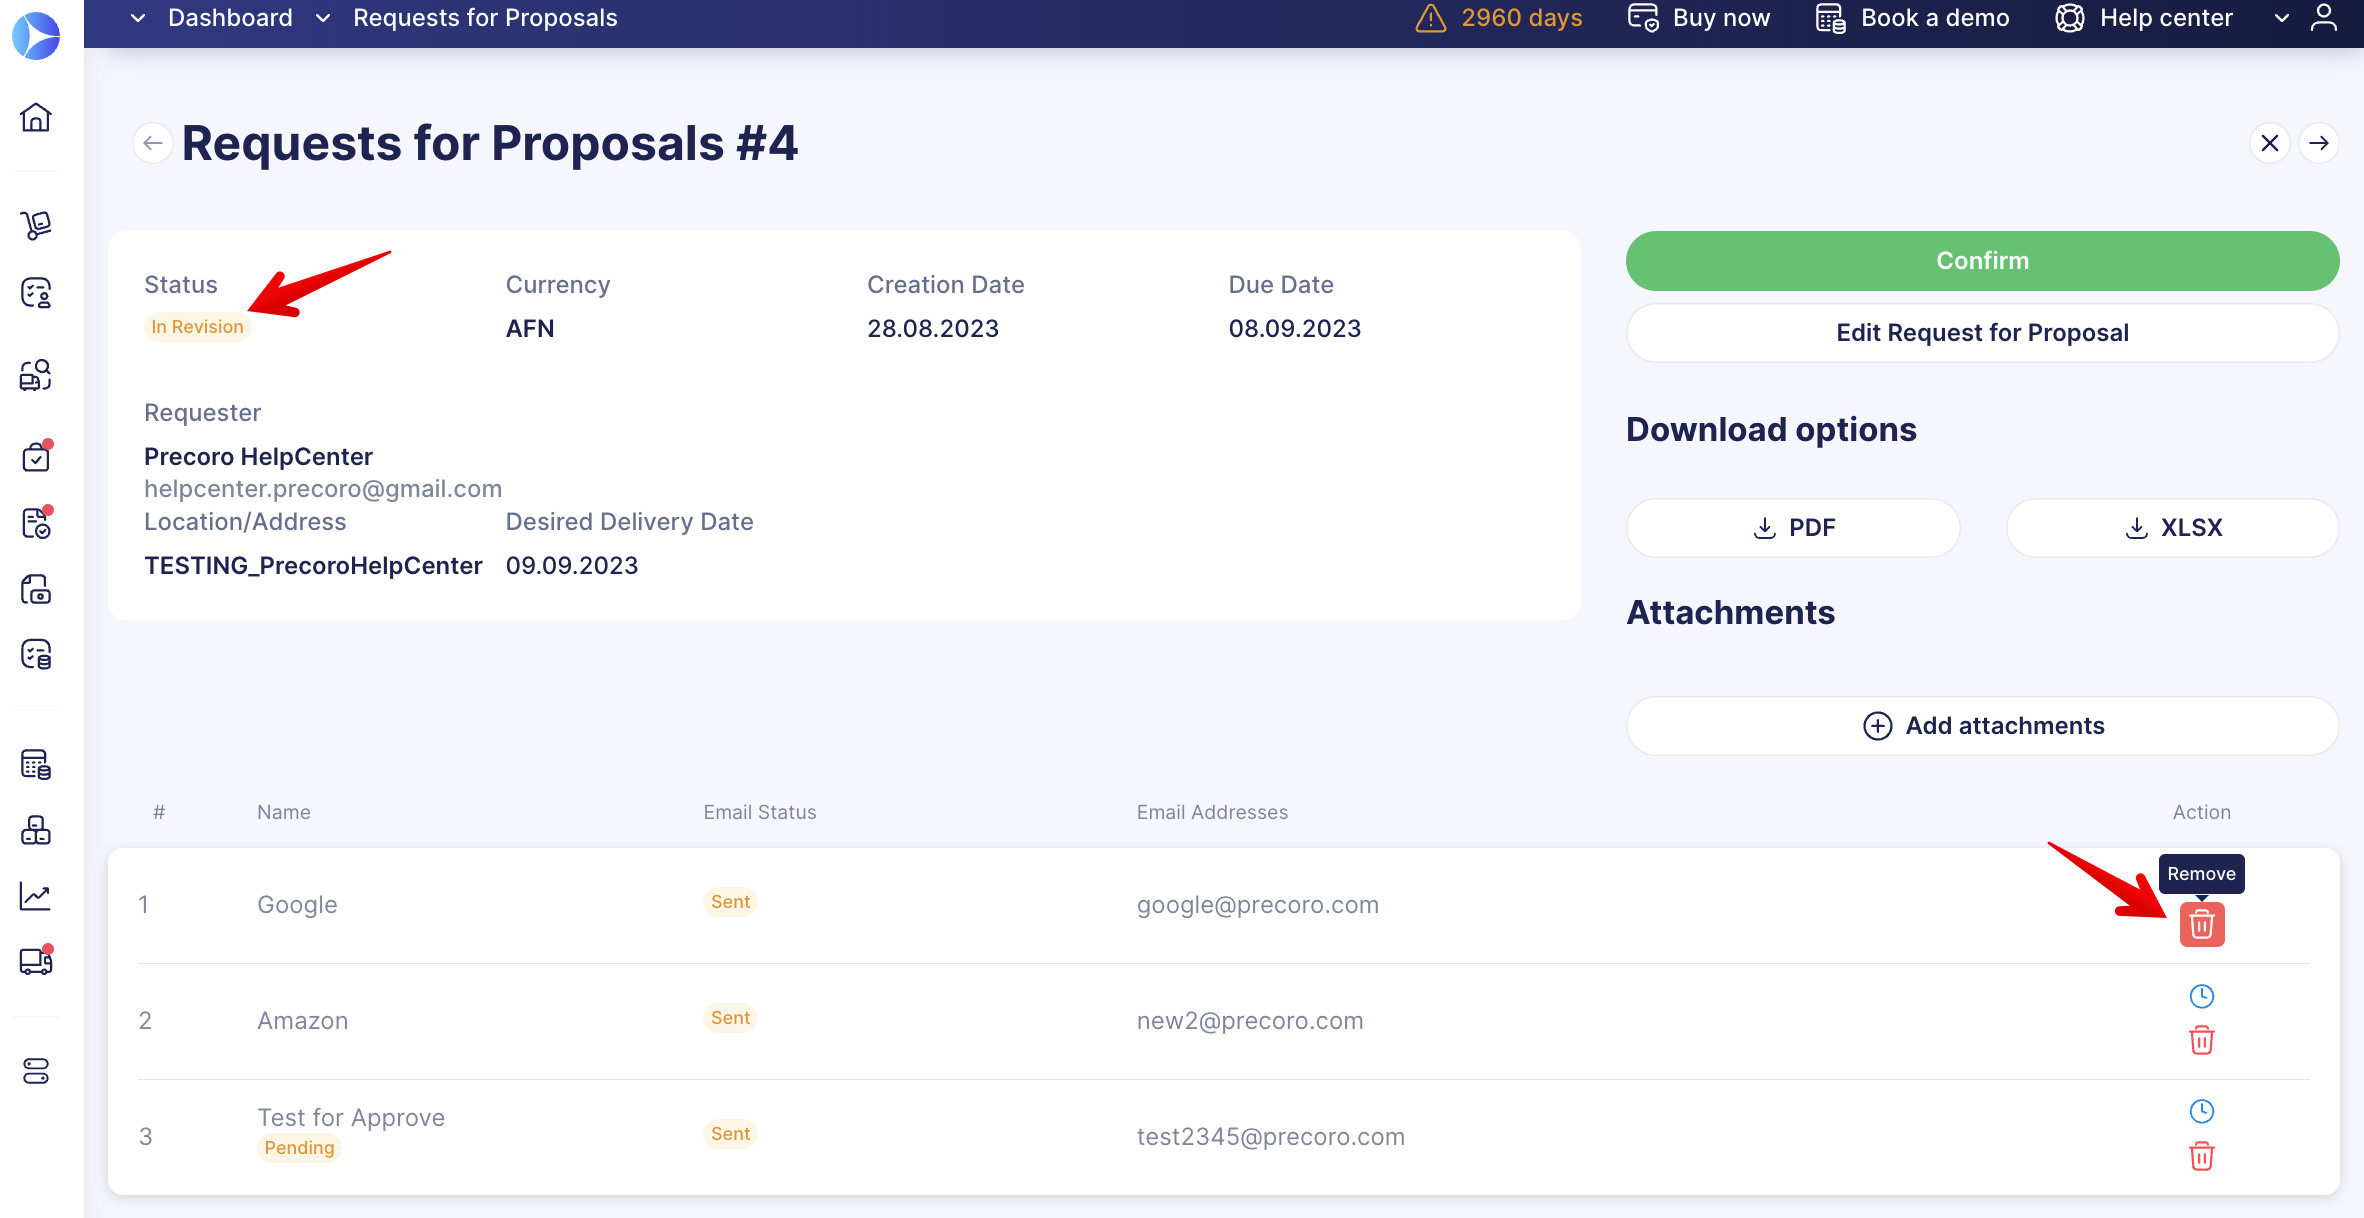Open the sidebar icon with document and camera
The height and width of the screenshot is (1218, 2364).
coord(36,590)
